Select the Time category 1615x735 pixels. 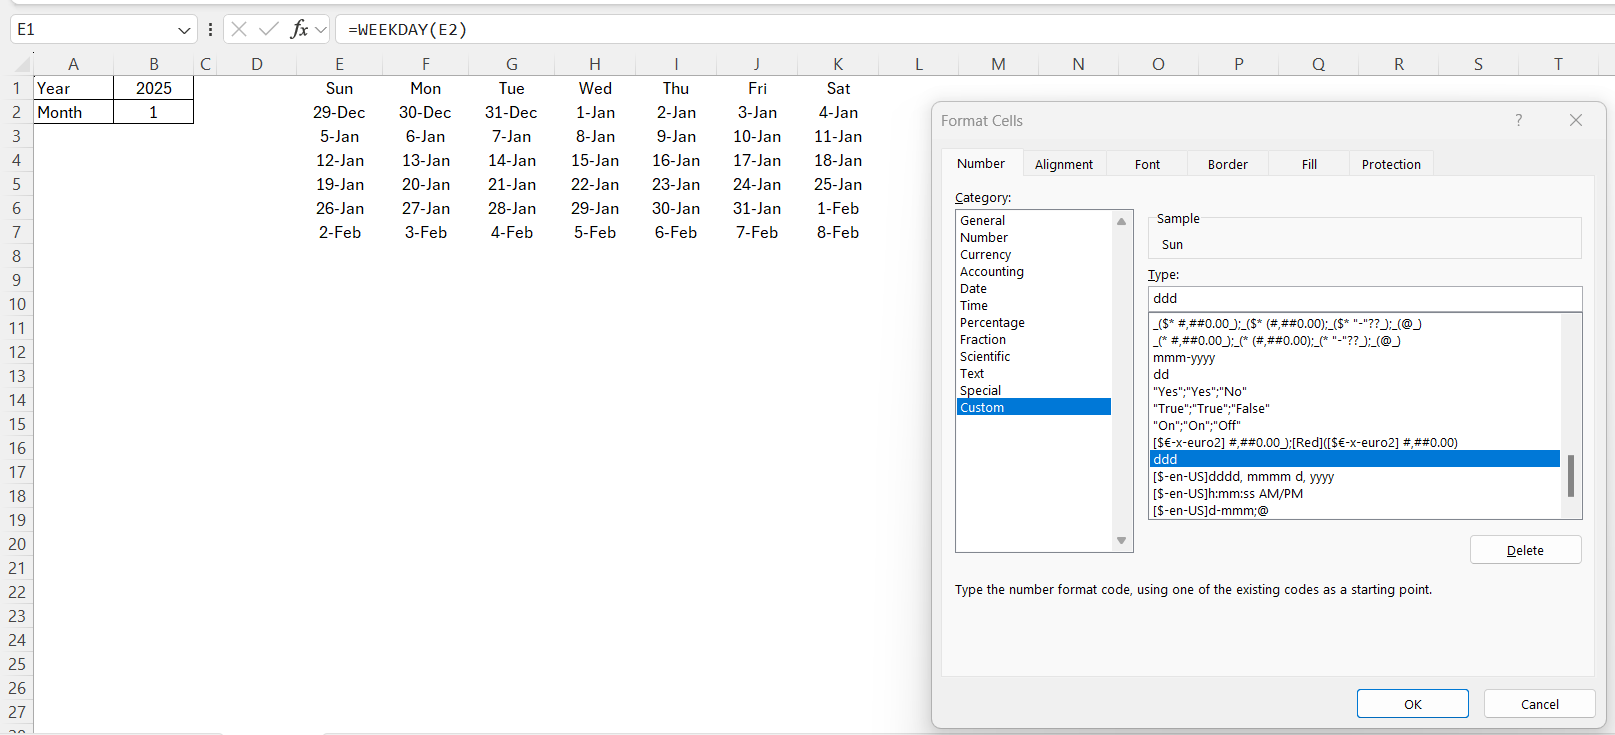click(x=1033, y=305)
